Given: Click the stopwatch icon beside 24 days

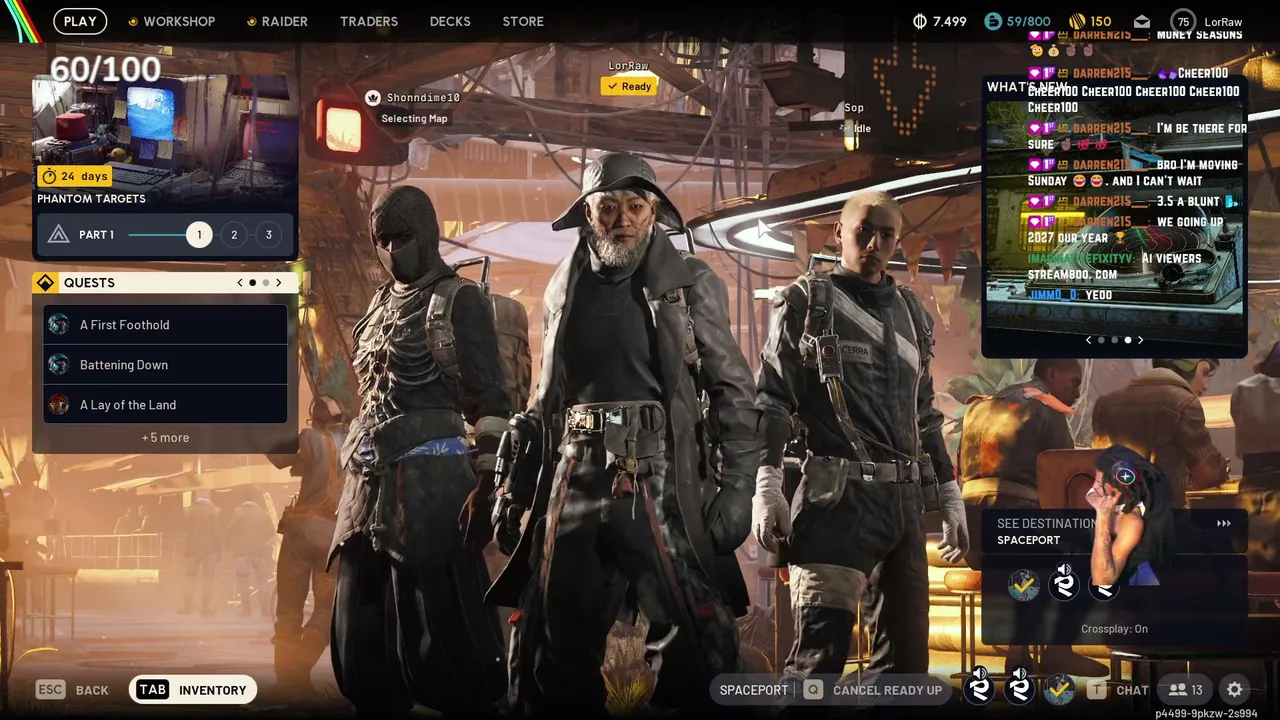Looking at the screenshot, I should pos(48,176).
